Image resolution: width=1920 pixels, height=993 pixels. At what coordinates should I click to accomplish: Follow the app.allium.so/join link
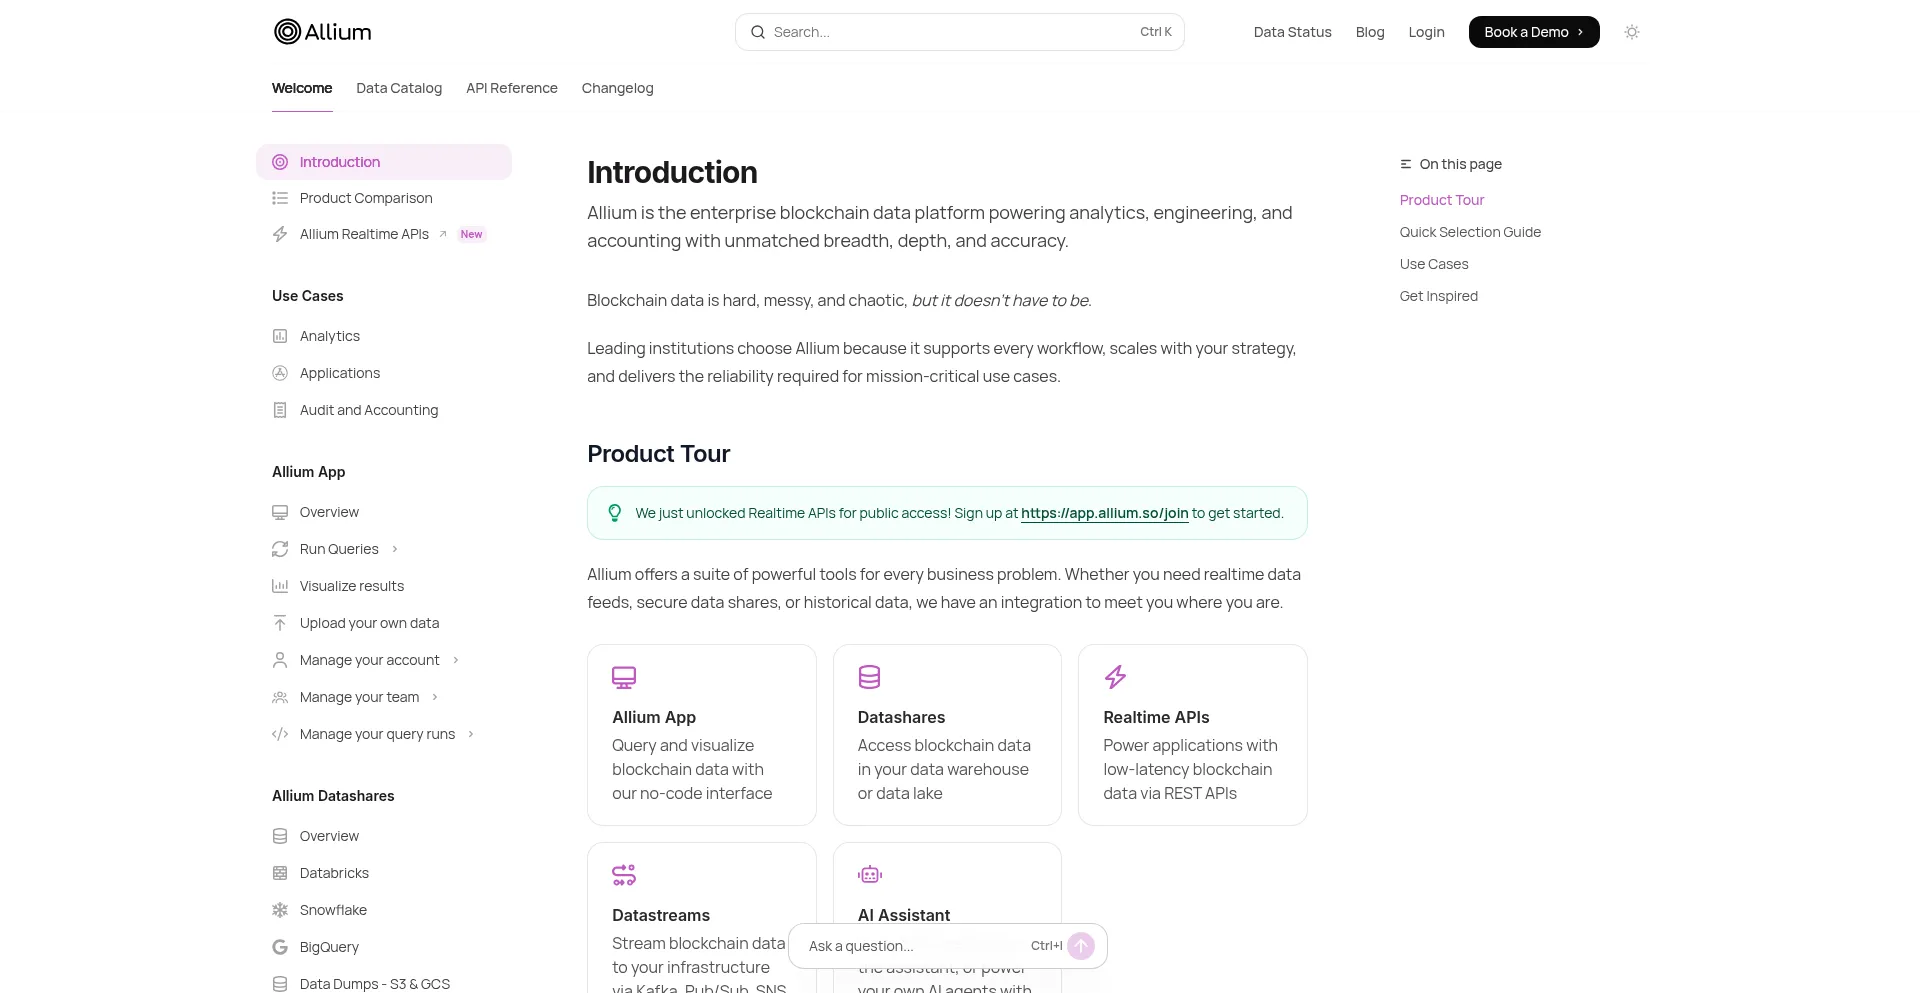pyautogui.click(x=1104, y=513)
